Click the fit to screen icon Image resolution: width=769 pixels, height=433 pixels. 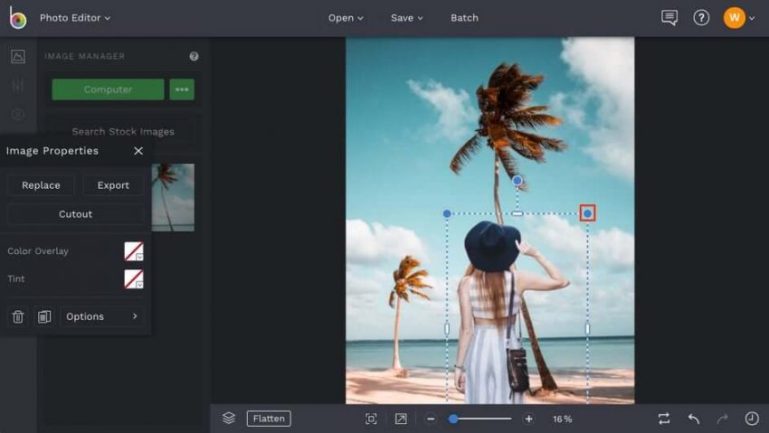371,419
